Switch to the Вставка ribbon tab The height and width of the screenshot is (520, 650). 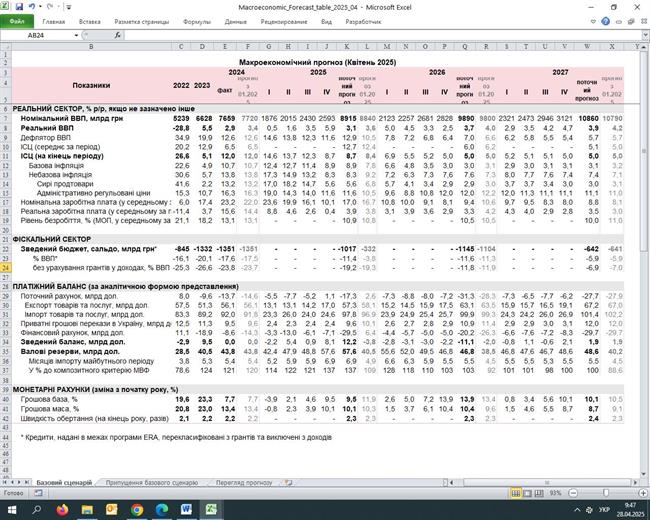90,22
